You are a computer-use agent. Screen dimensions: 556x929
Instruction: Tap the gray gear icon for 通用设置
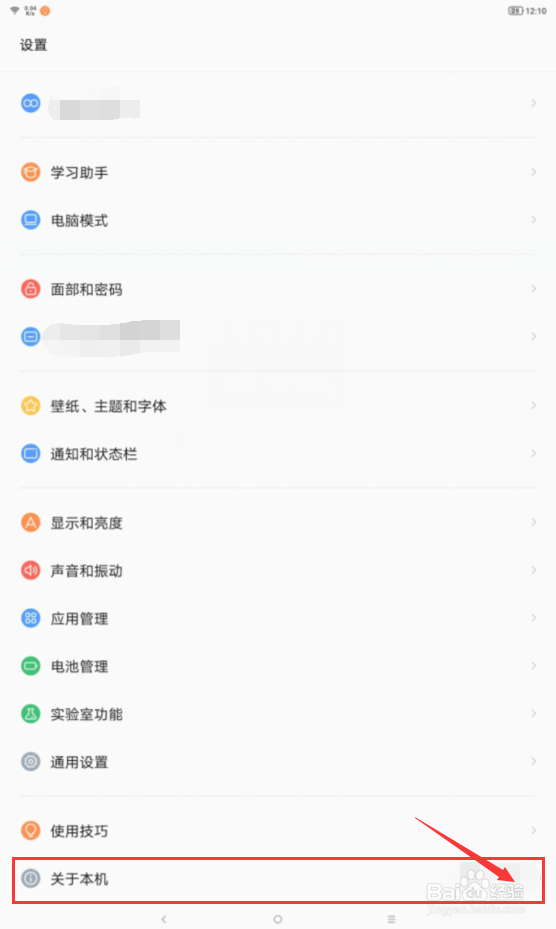30,761
